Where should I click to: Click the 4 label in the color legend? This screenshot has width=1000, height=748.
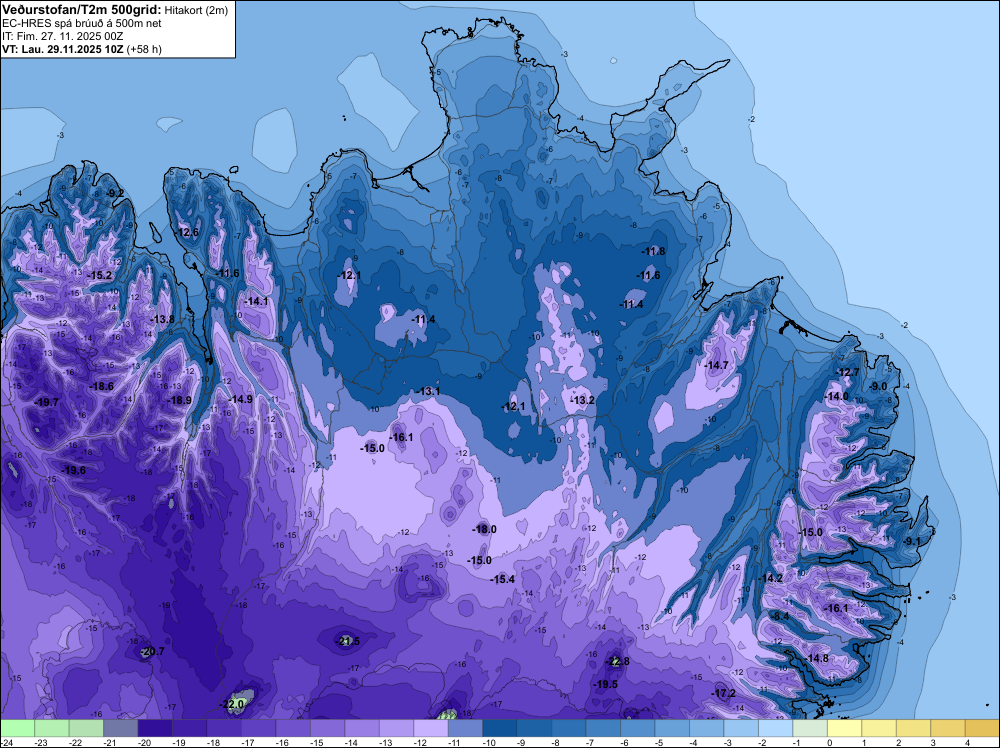[967, 742]
